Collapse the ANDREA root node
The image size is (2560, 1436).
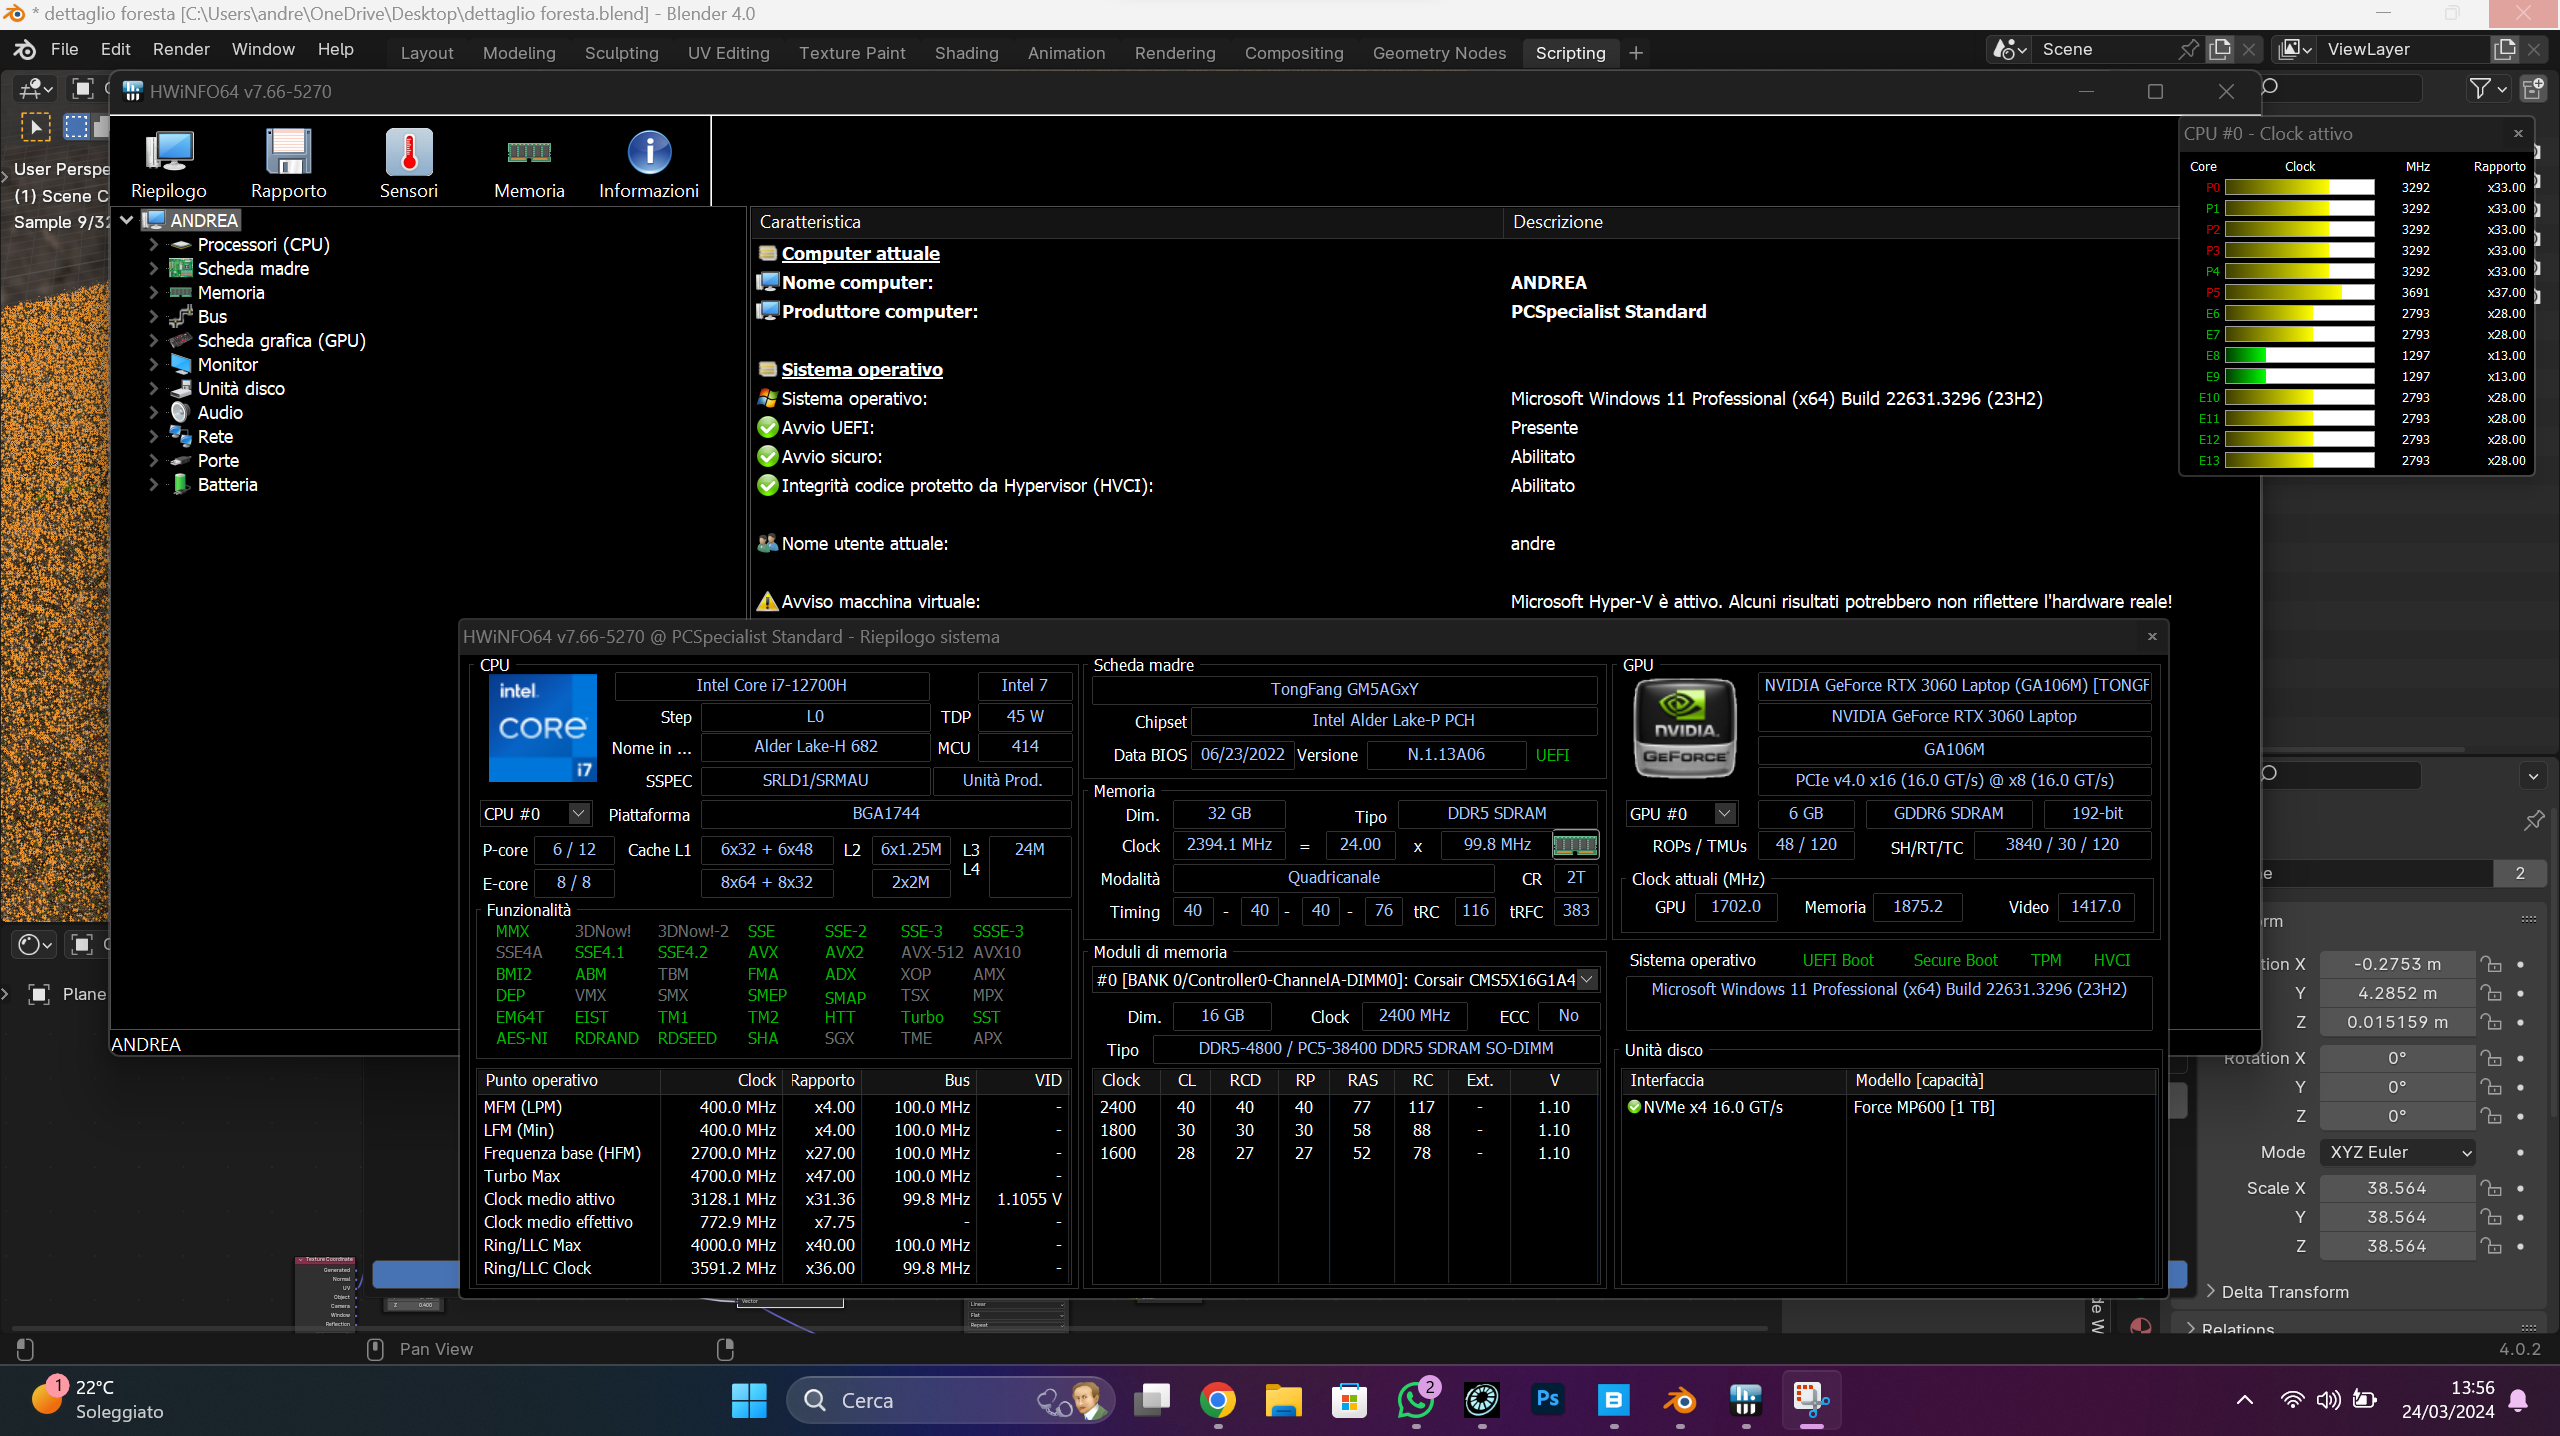127,220
